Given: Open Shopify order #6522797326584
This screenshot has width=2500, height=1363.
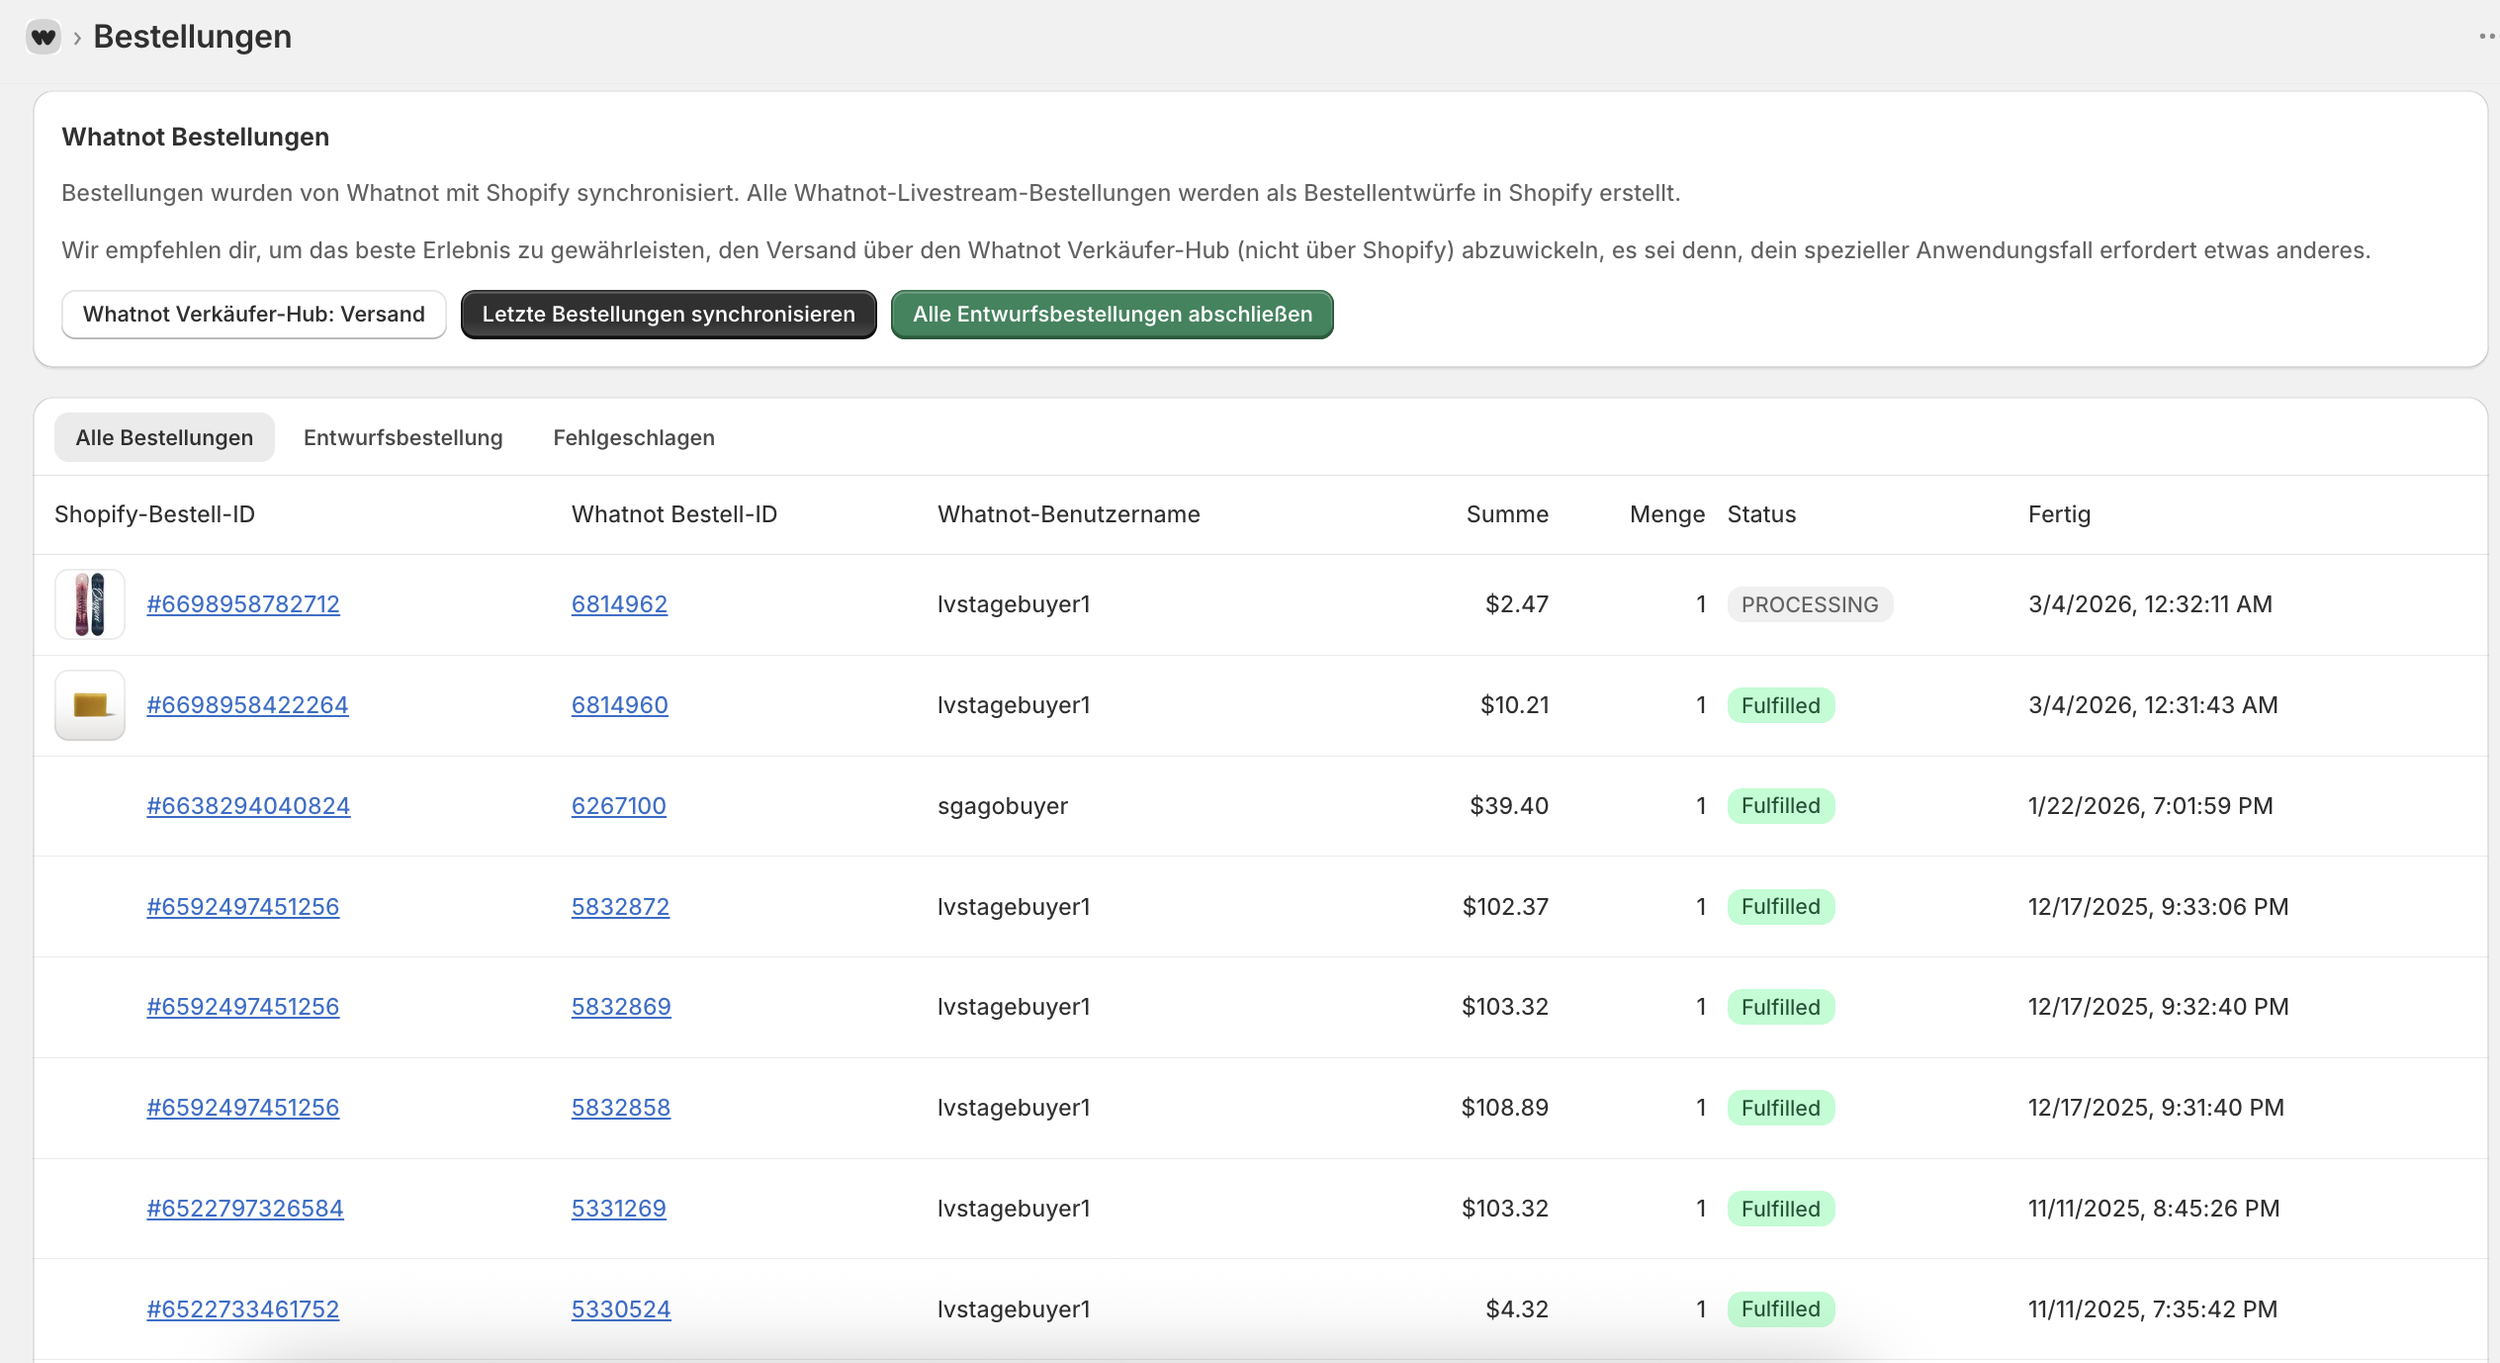Looking at the screenshot, I should 245,1208.
